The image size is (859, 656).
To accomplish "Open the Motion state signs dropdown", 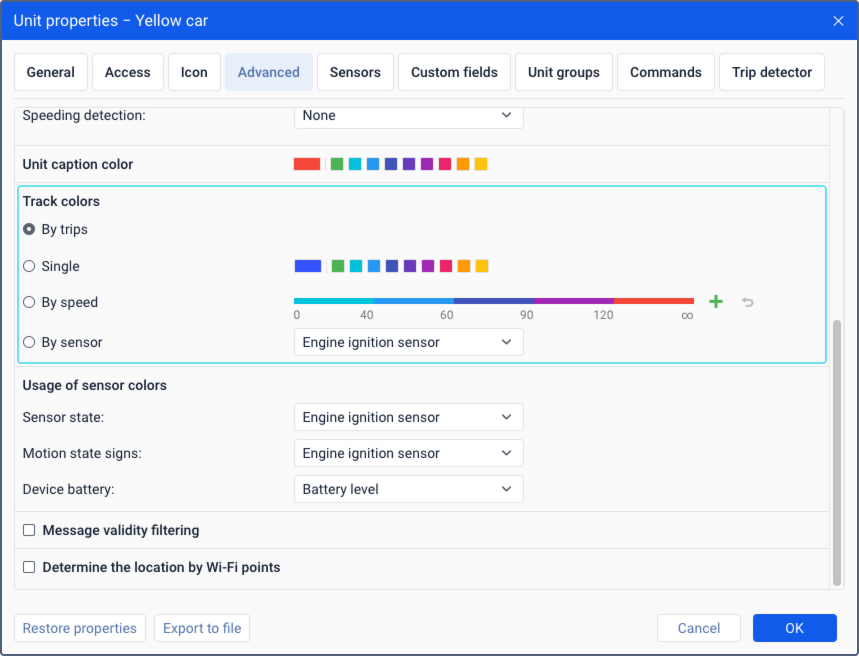I will click(x=408, y=453).
